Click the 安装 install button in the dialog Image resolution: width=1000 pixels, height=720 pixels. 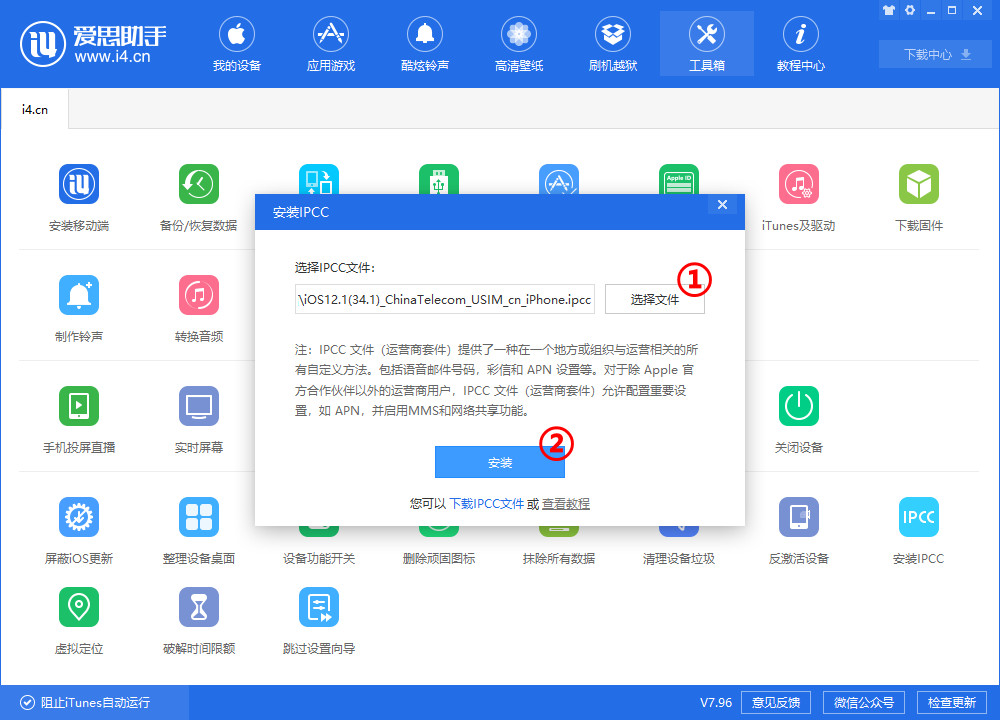point(500,461)
